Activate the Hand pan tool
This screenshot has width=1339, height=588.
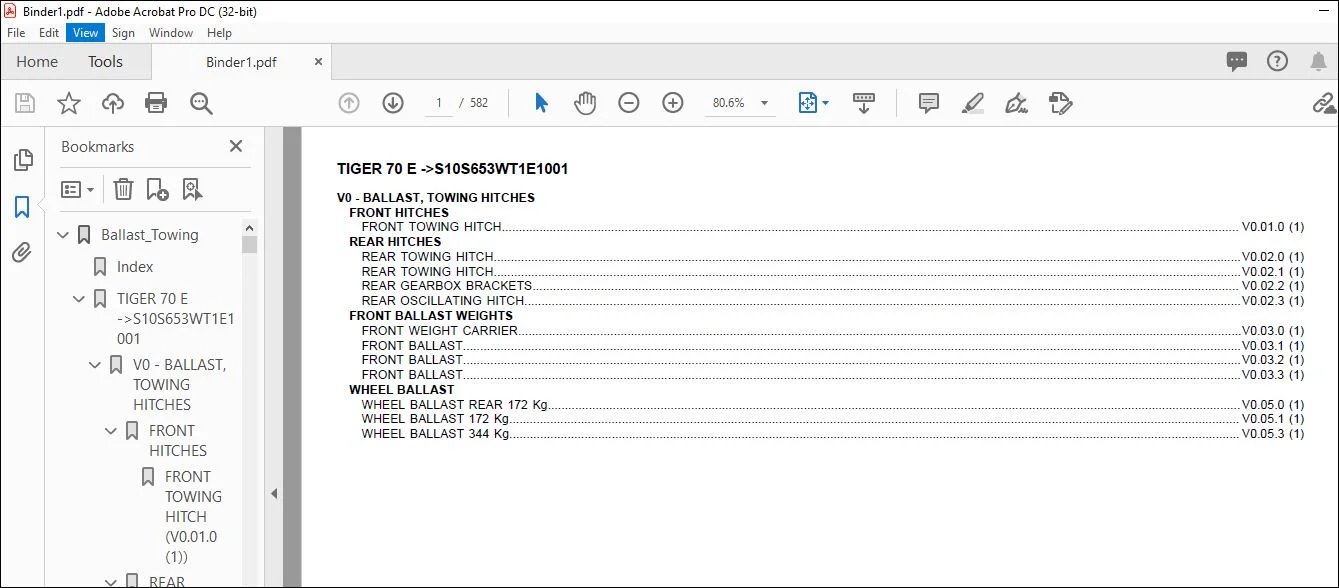tap(585, 103)
